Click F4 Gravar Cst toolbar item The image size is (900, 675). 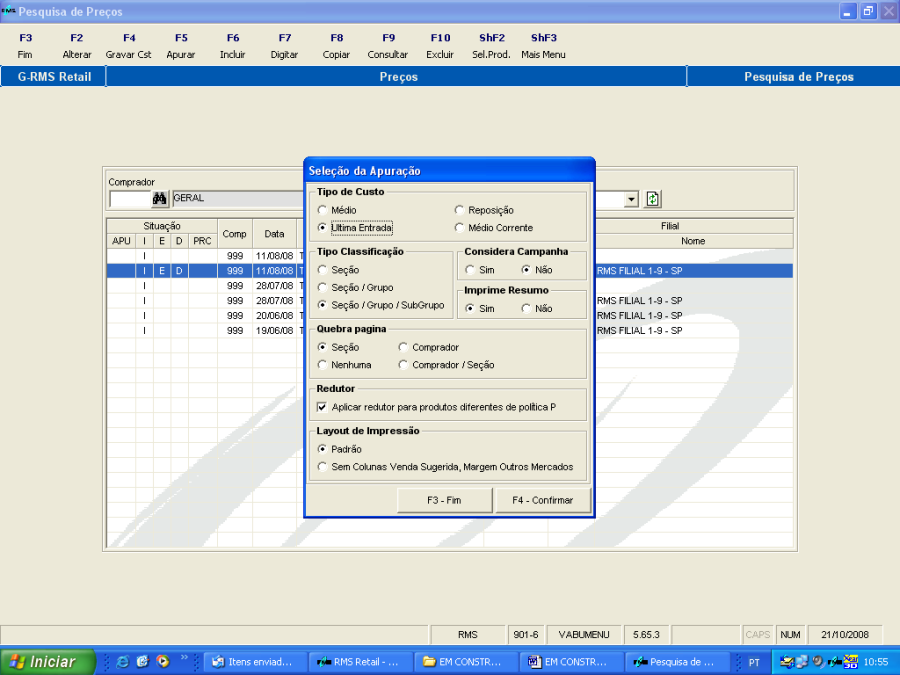(129, 46)
